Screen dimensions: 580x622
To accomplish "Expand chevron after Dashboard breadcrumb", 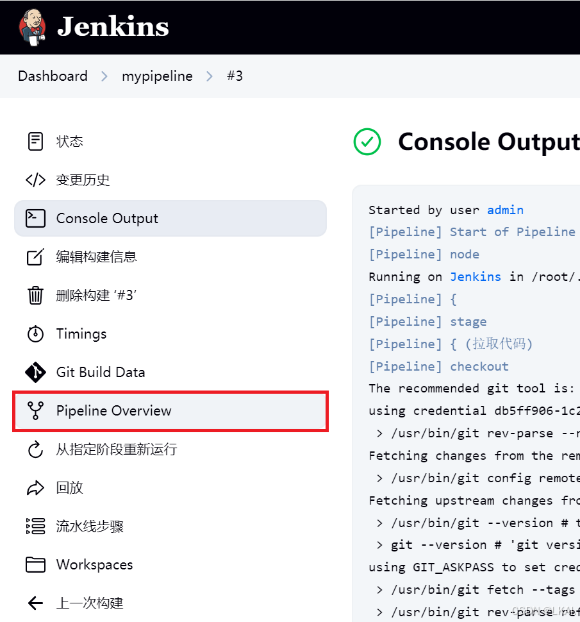I will point(104,76).
